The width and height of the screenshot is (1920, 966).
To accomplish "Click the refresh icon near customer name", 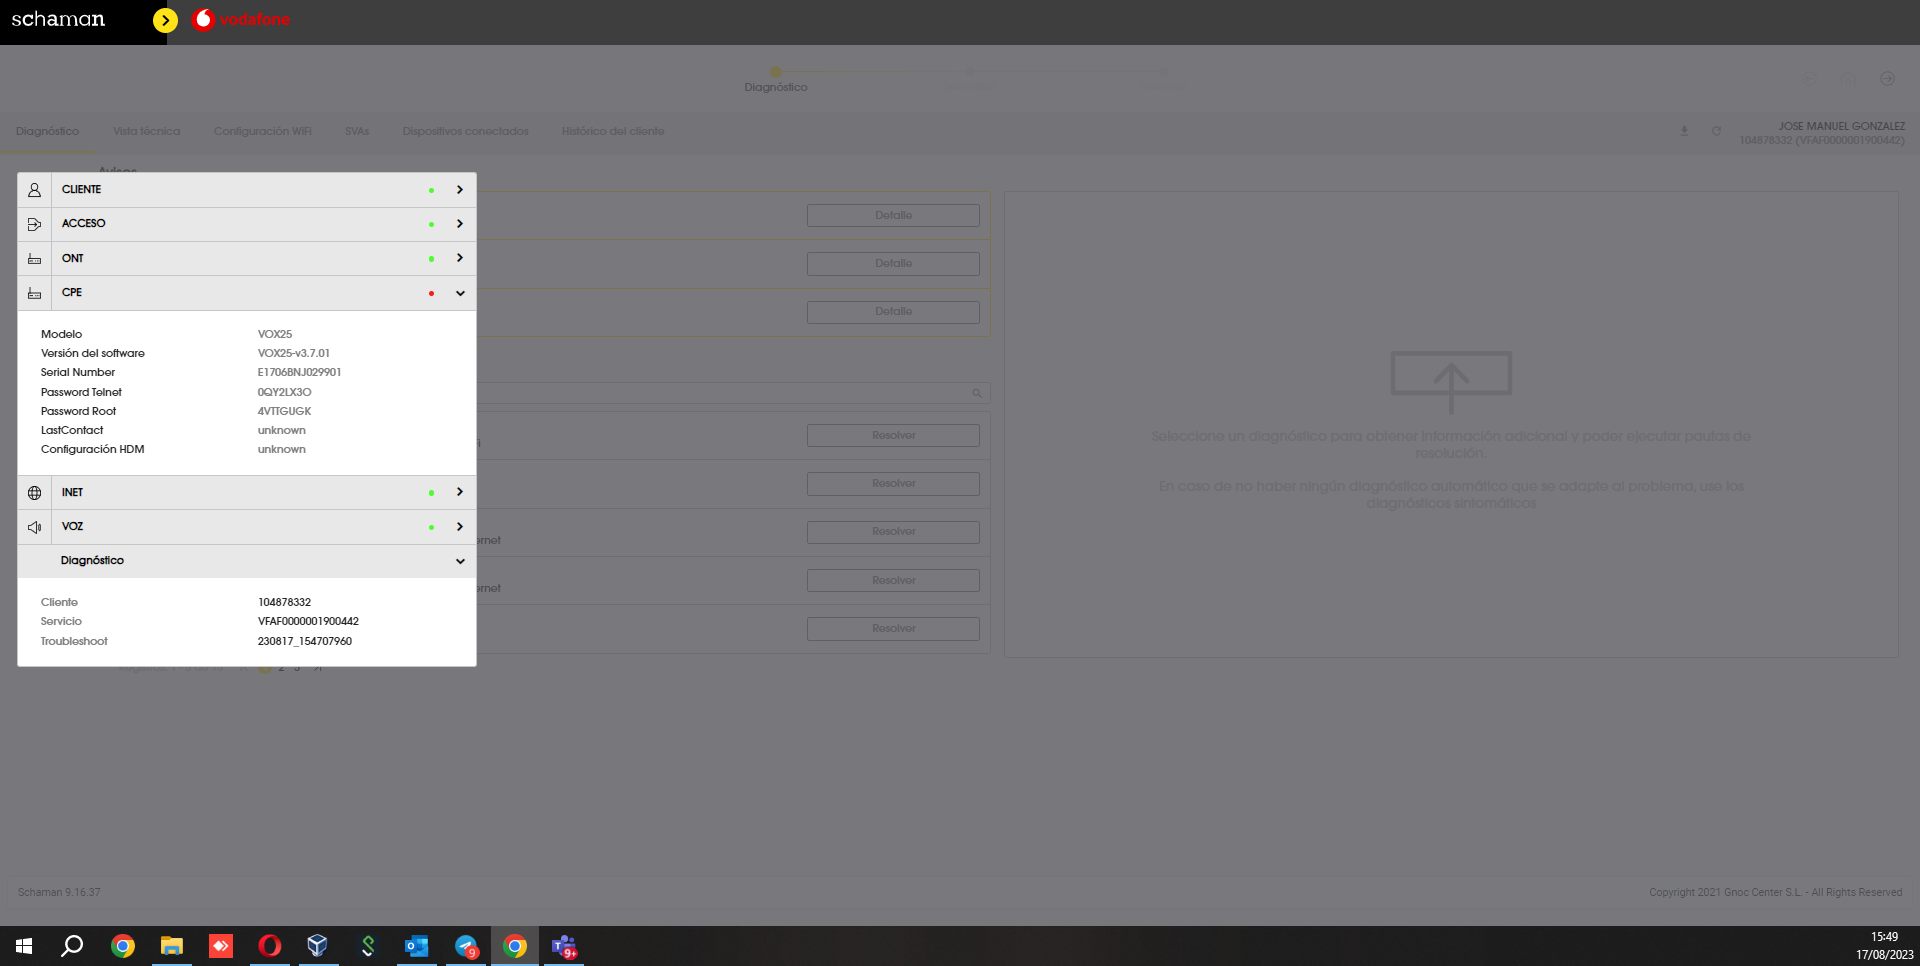I will [x=1716, y=131].
